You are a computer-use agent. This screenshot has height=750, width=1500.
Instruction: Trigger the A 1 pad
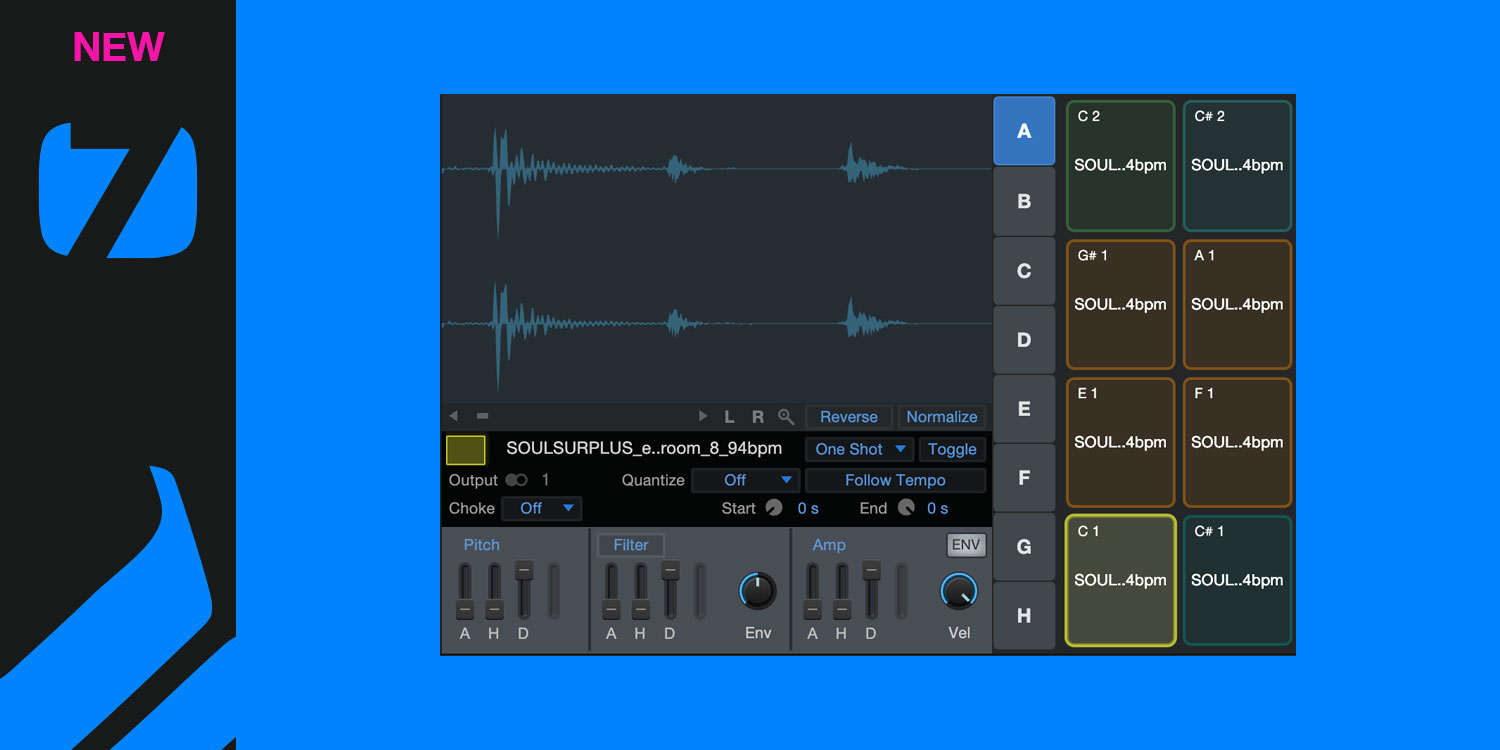(x=1237, y=305)
